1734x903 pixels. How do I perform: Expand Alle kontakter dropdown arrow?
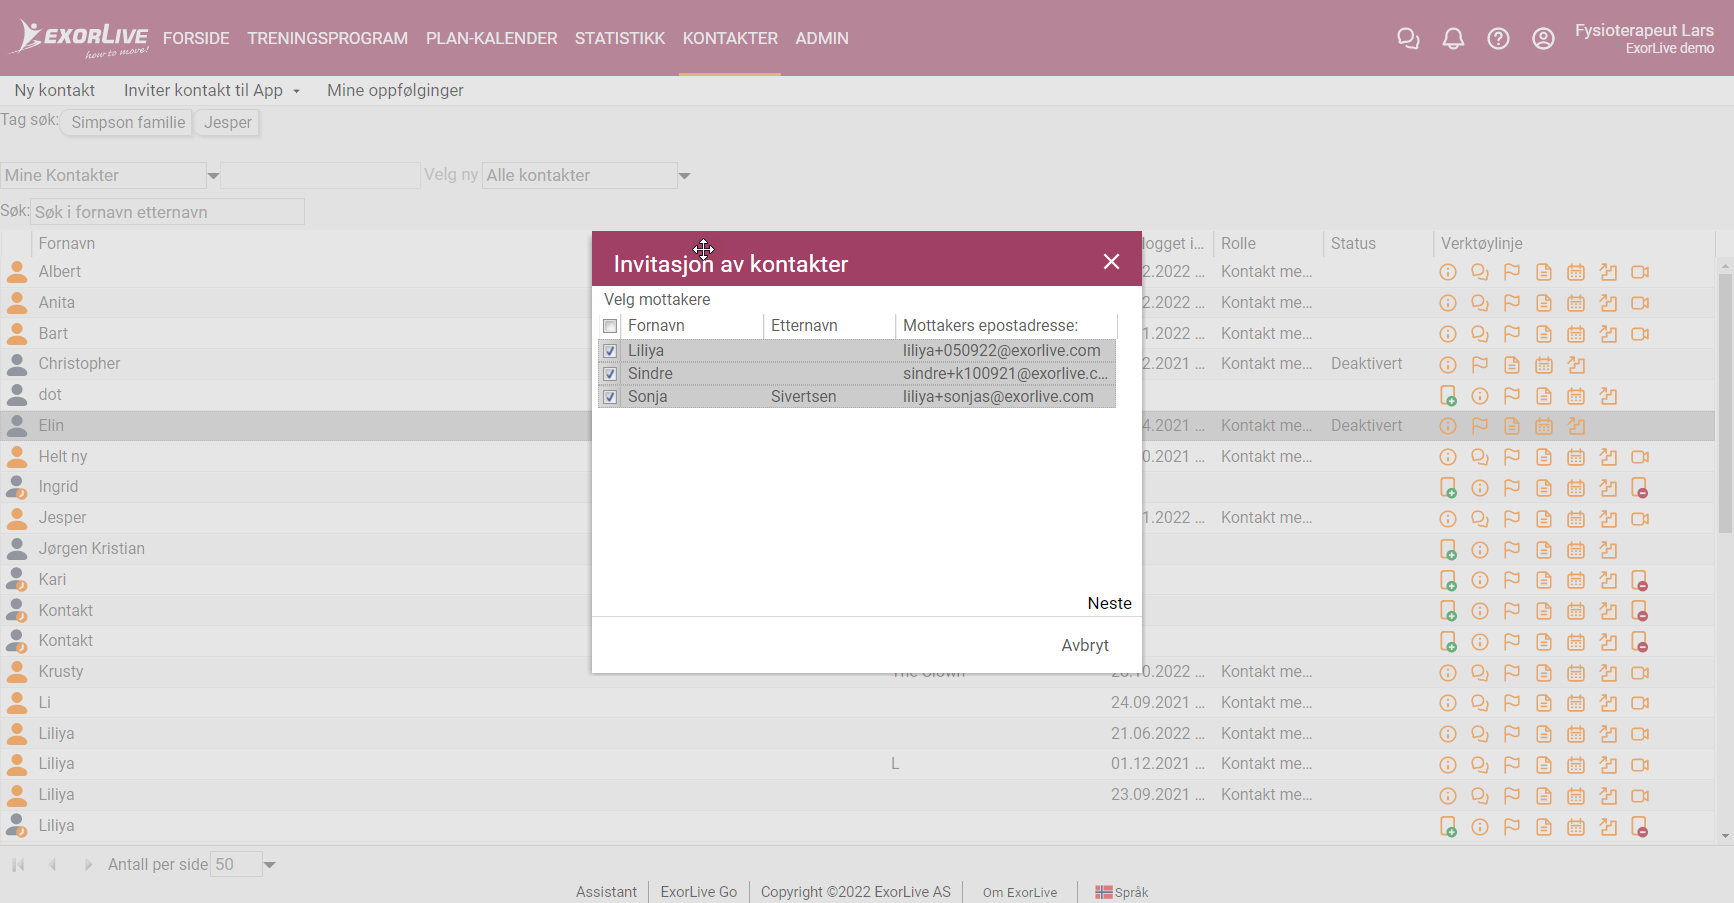684,176
